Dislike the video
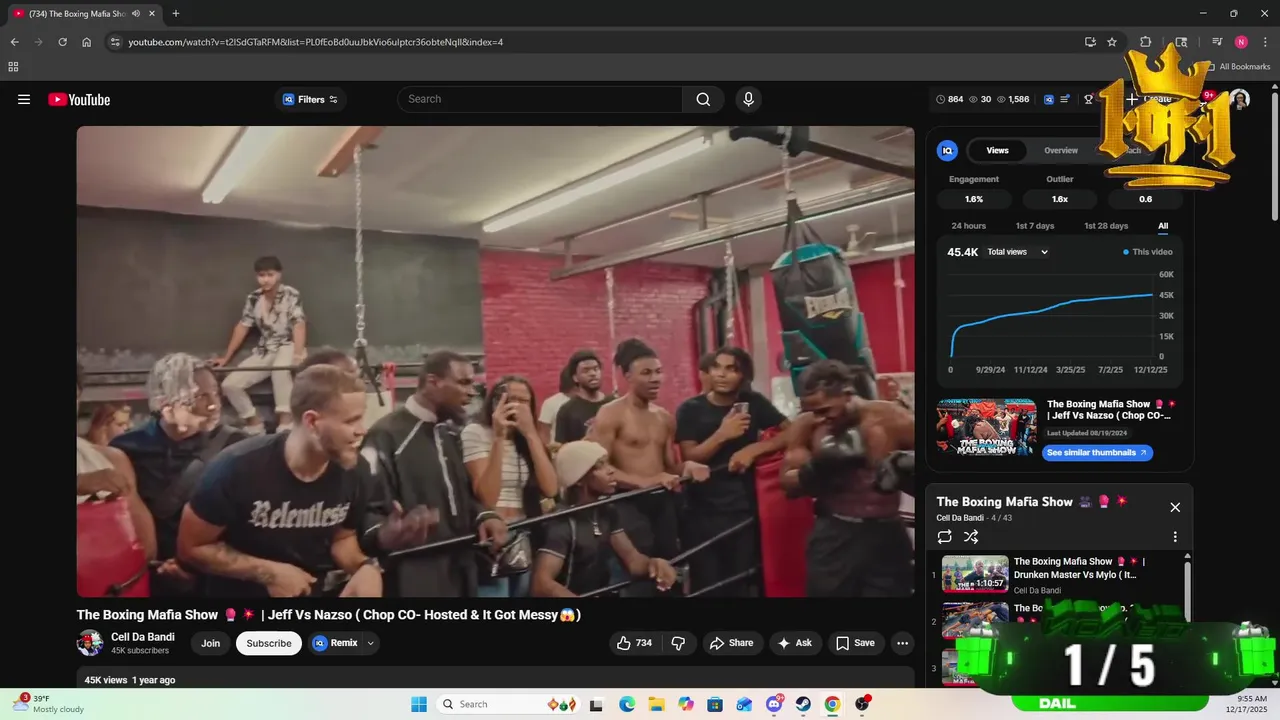Viewport: 1280px width, 720px height. coord(678,643)
